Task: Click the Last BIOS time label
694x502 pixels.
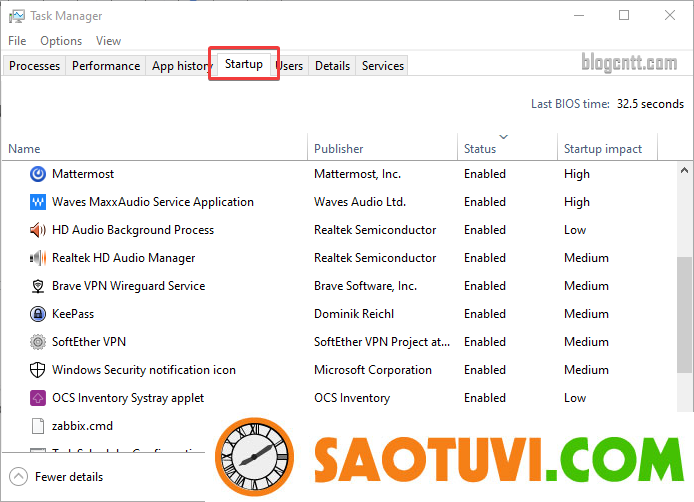Action: tap(570, 104)
